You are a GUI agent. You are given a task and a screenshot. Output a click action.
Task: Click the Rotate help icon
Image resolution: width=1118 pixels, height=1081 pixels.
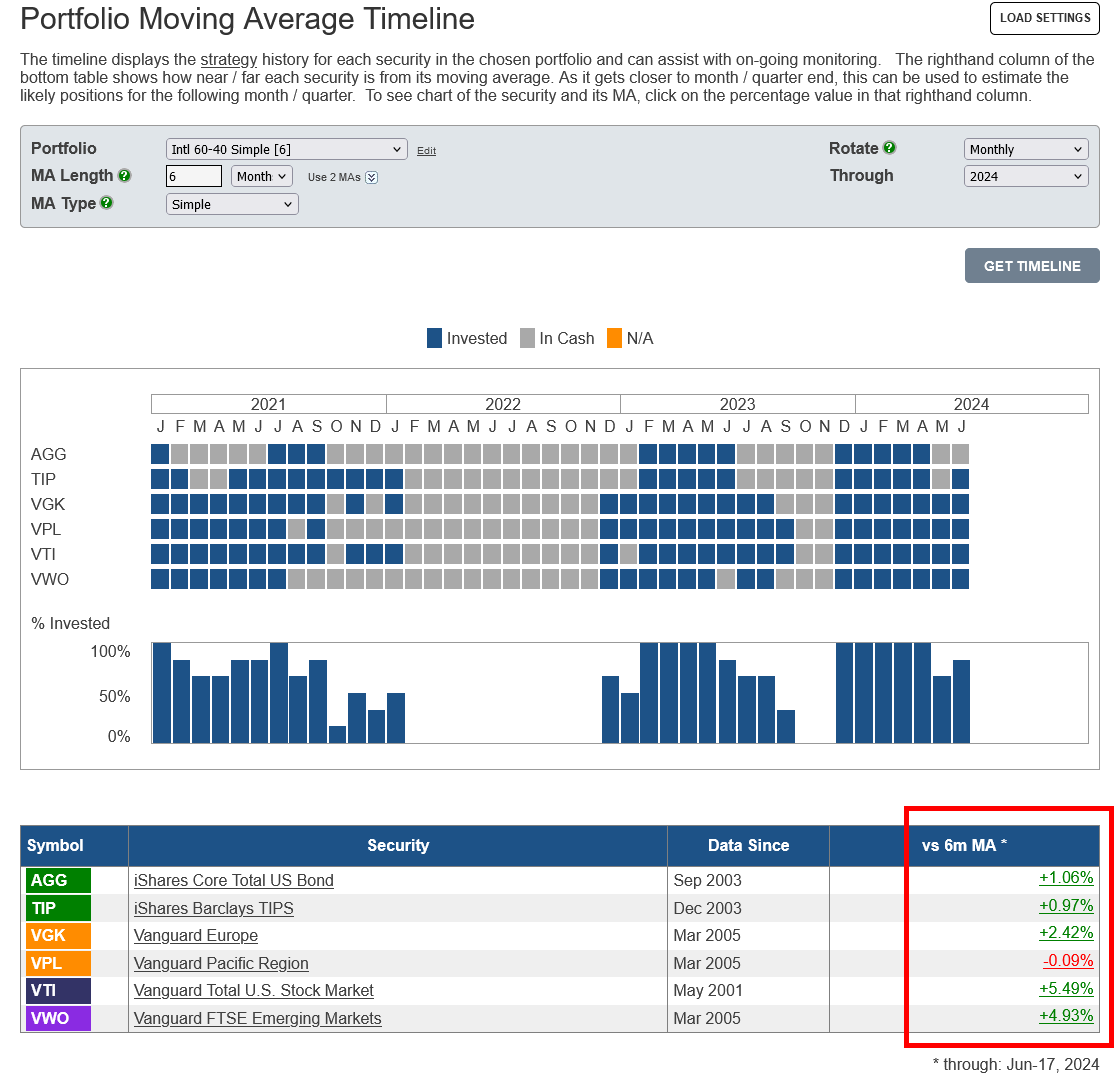tap(889, 148)
